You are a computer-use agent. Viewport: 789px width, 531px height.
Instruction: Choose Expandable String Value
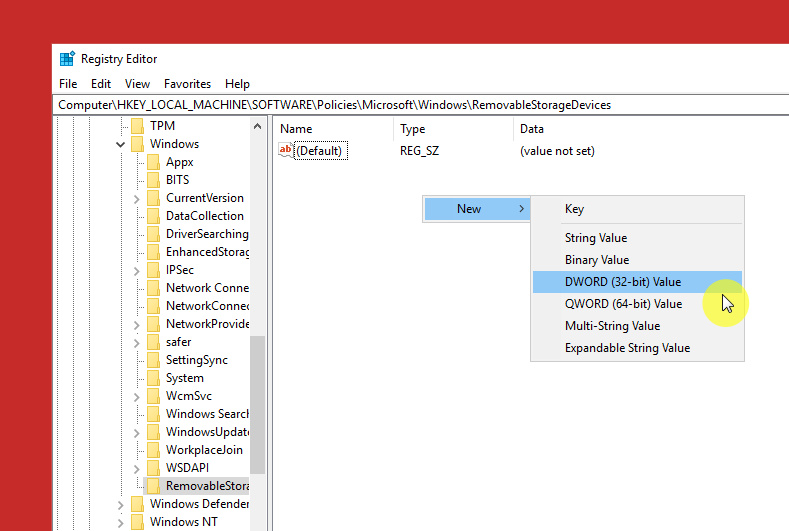pos(637,348)
